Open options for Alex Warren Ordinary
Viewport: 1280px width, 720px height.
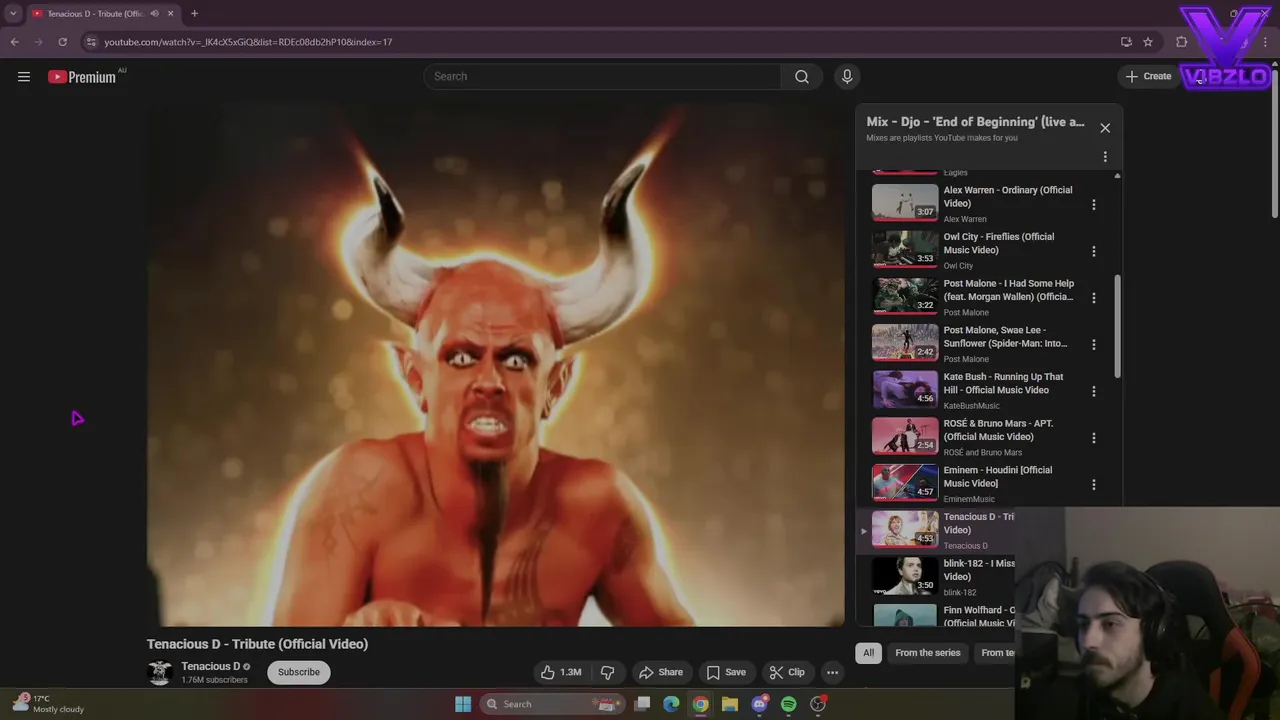coord(1093,204)
